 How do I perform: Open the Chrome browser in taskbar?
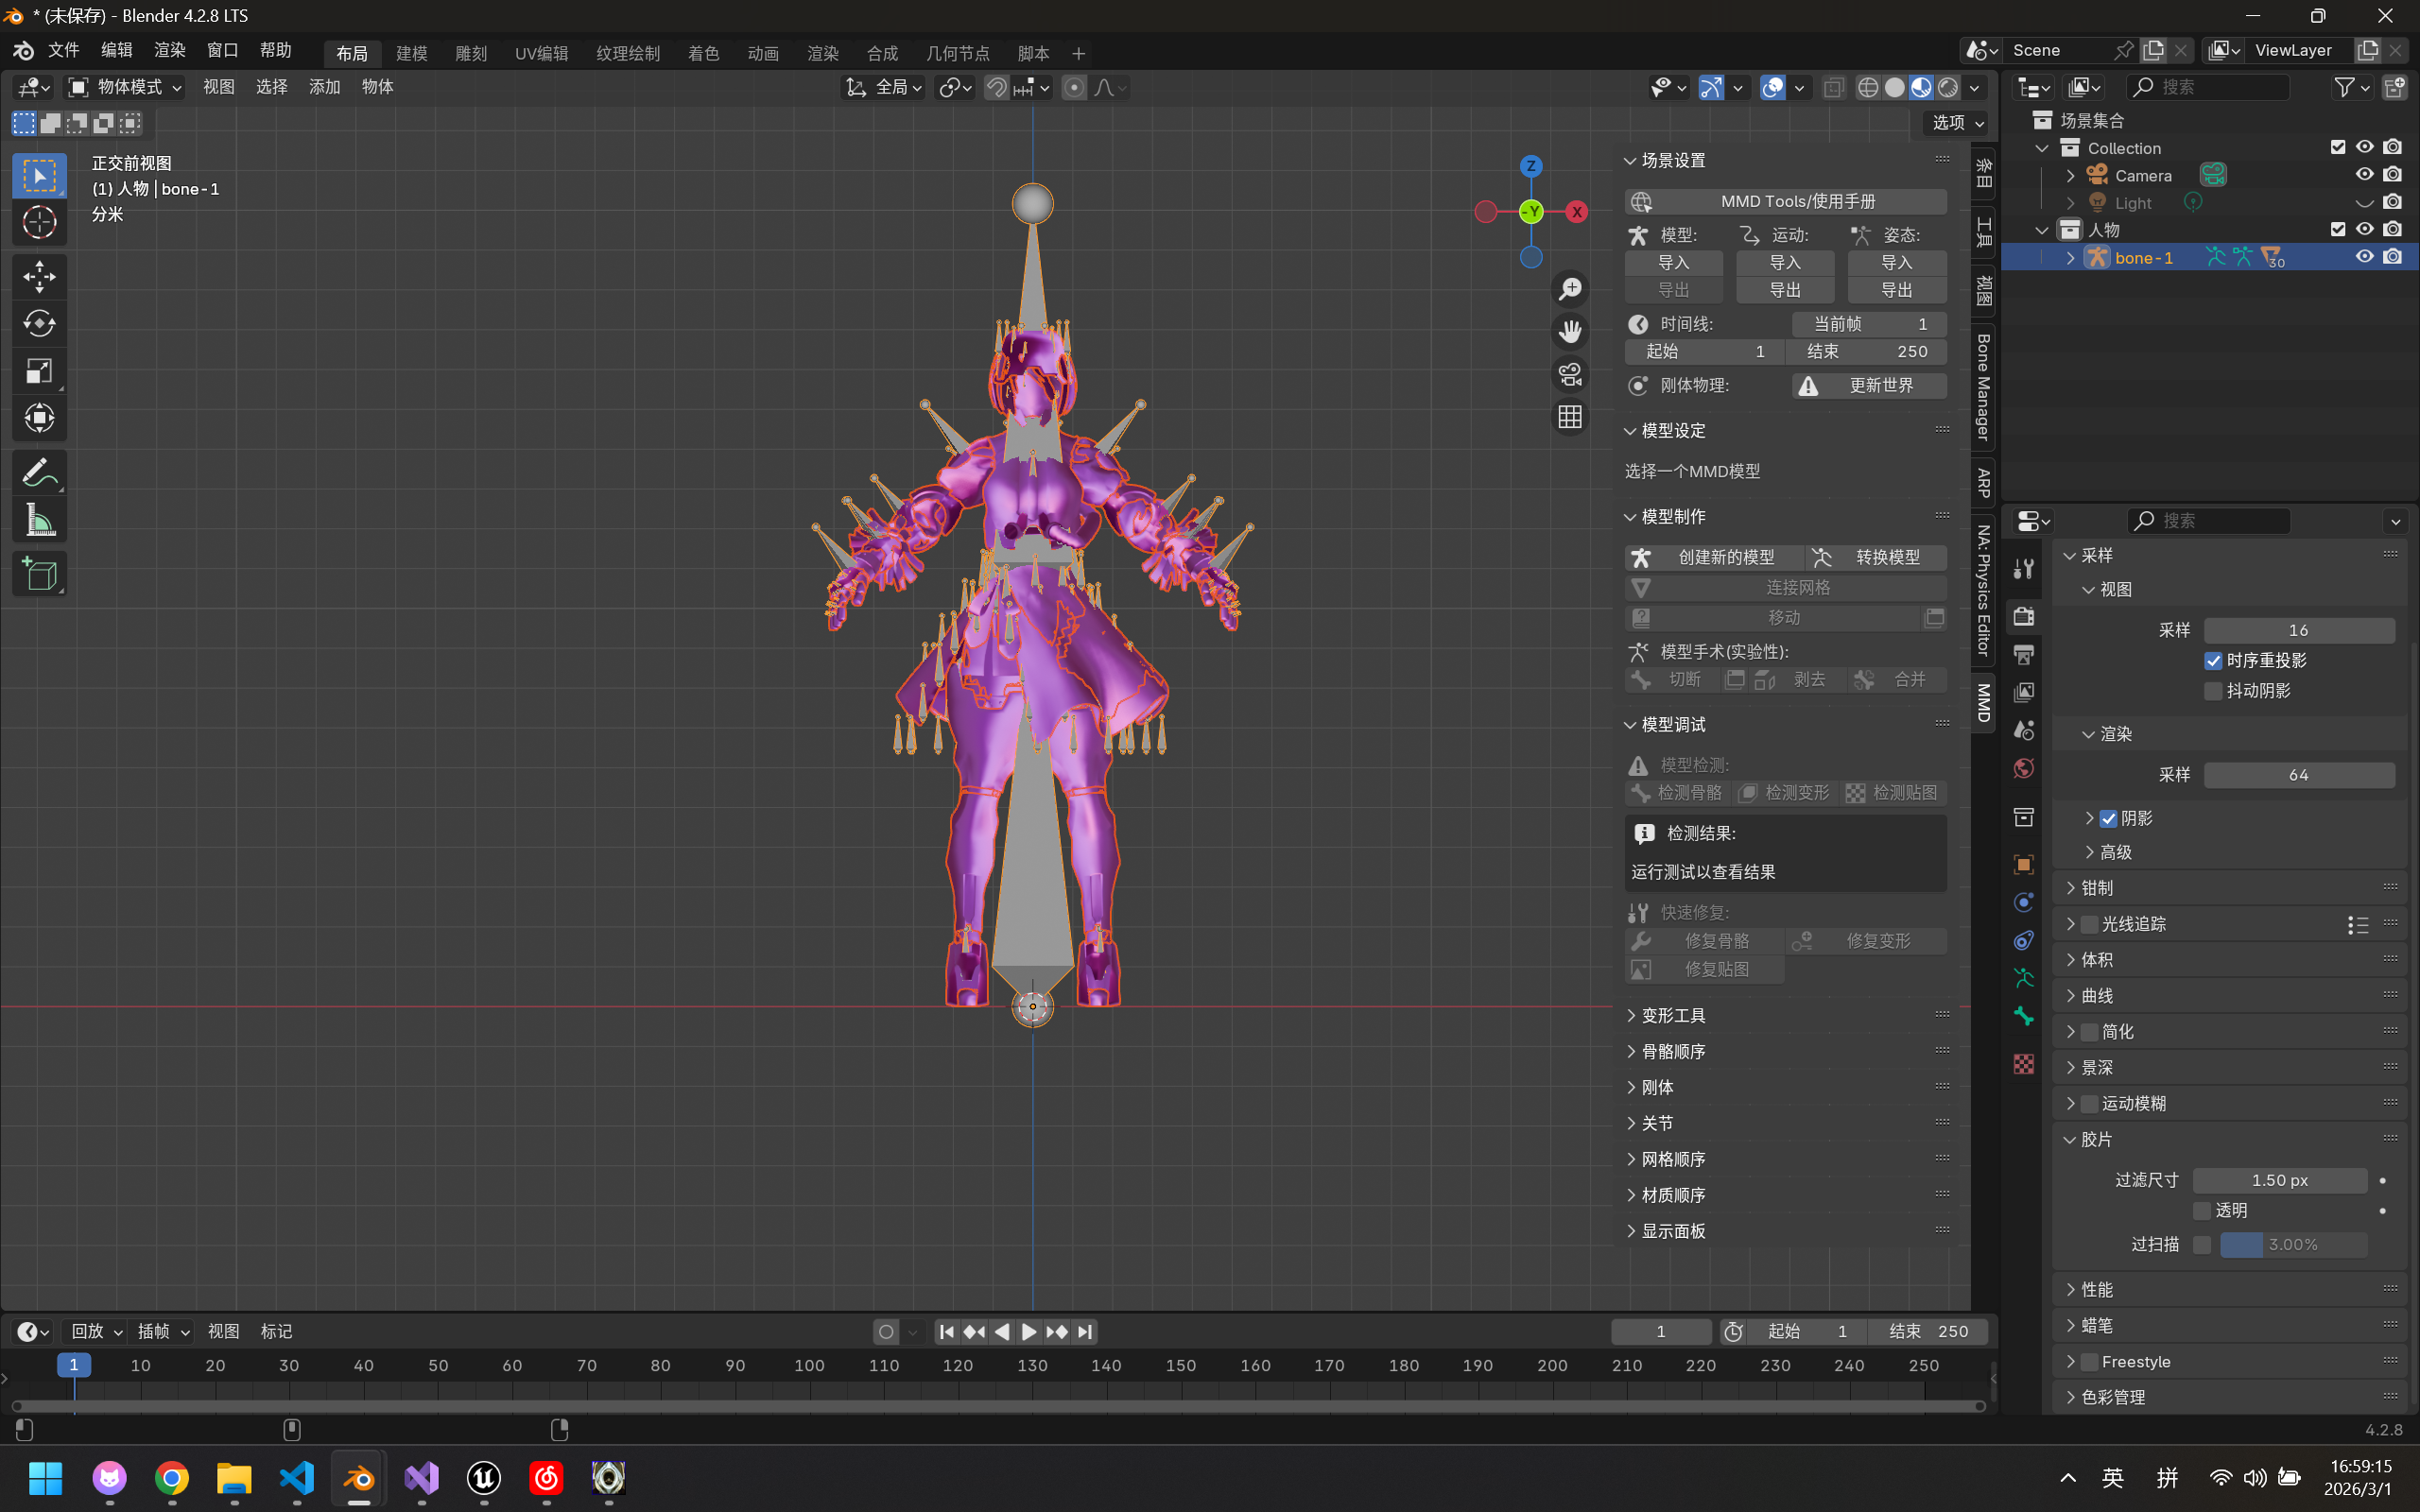coord(171,1478)
